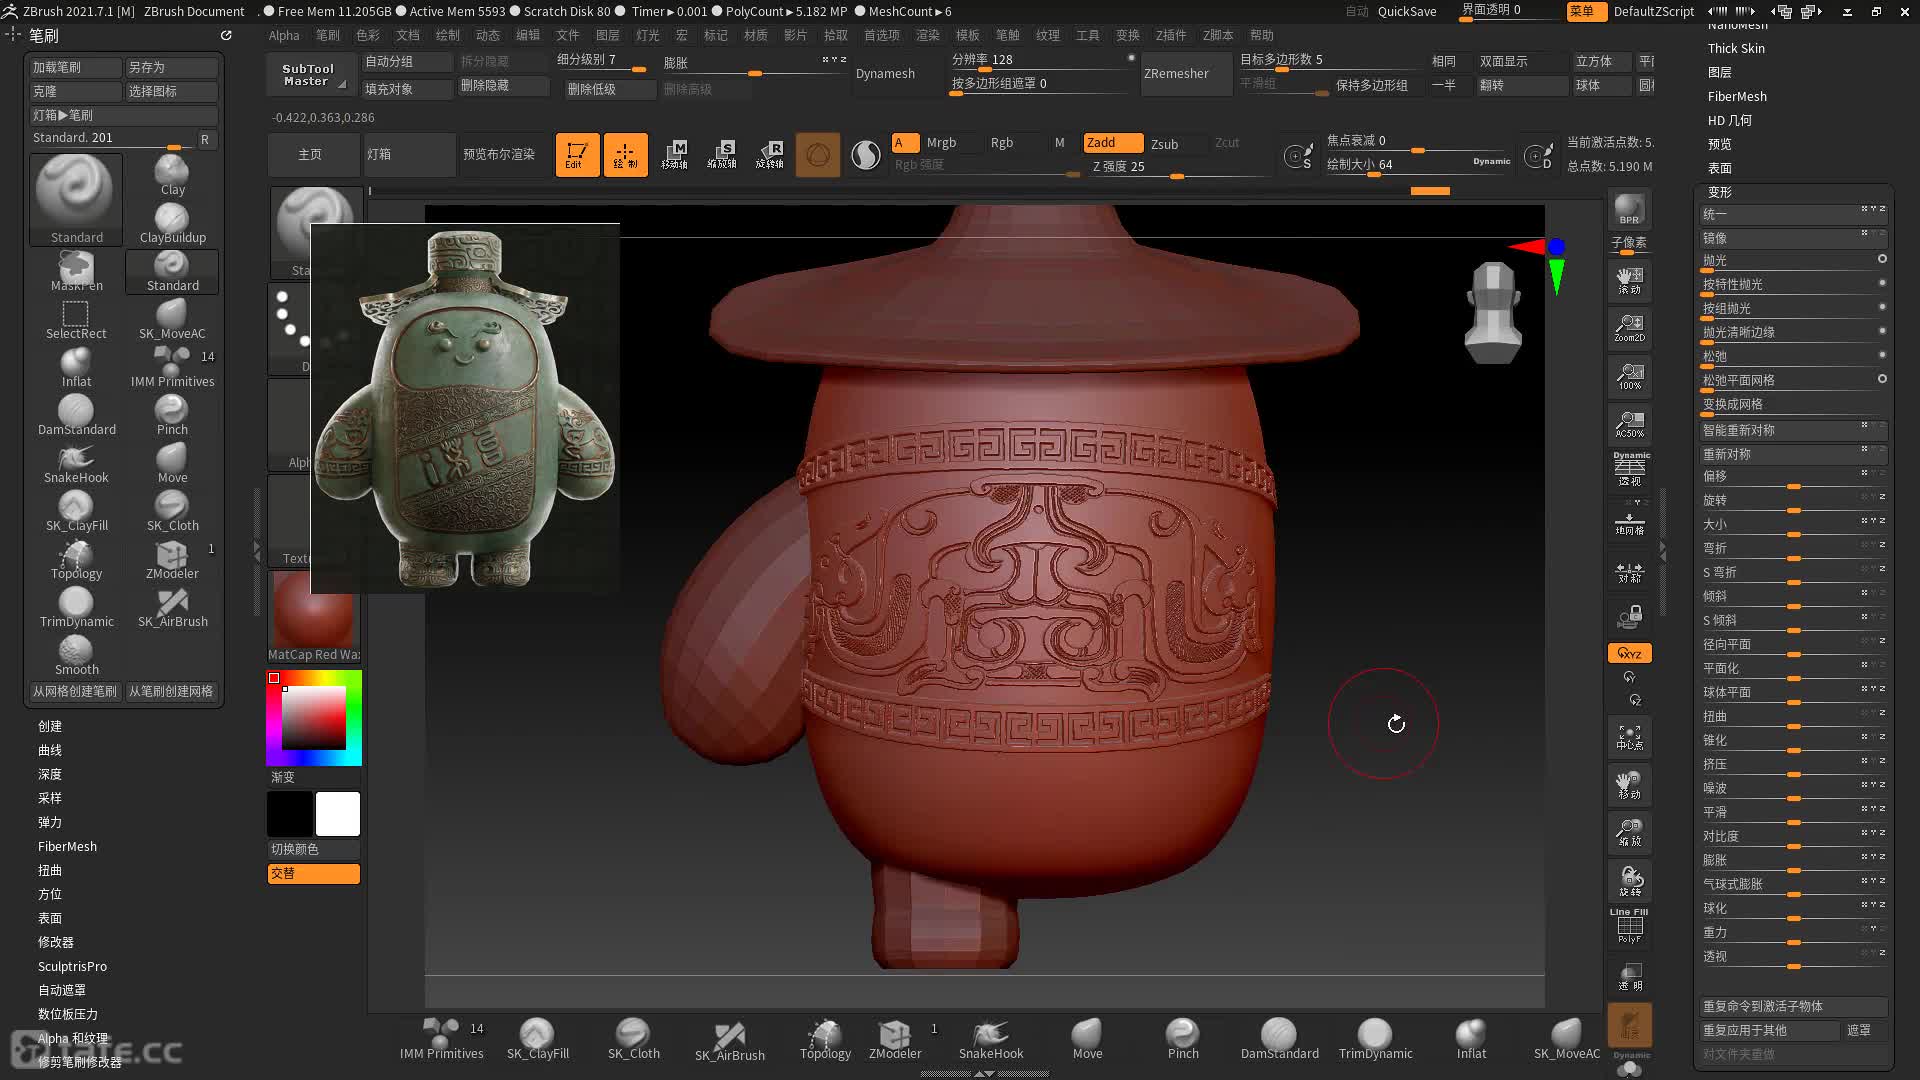Toggle Line Fill PolyF display
This screenshot has width=1920, height=1080.
(1629, 926)
